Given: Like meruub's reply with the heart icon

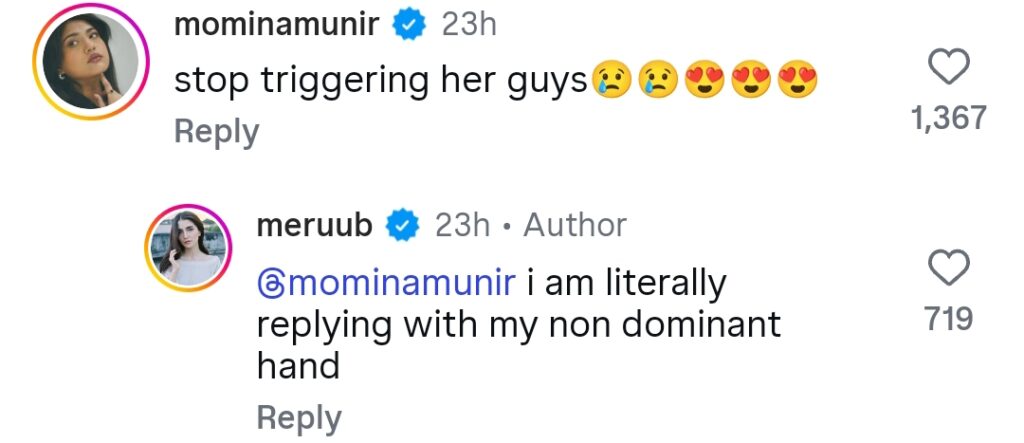Looking at the screenshot, I should point(948,269).
